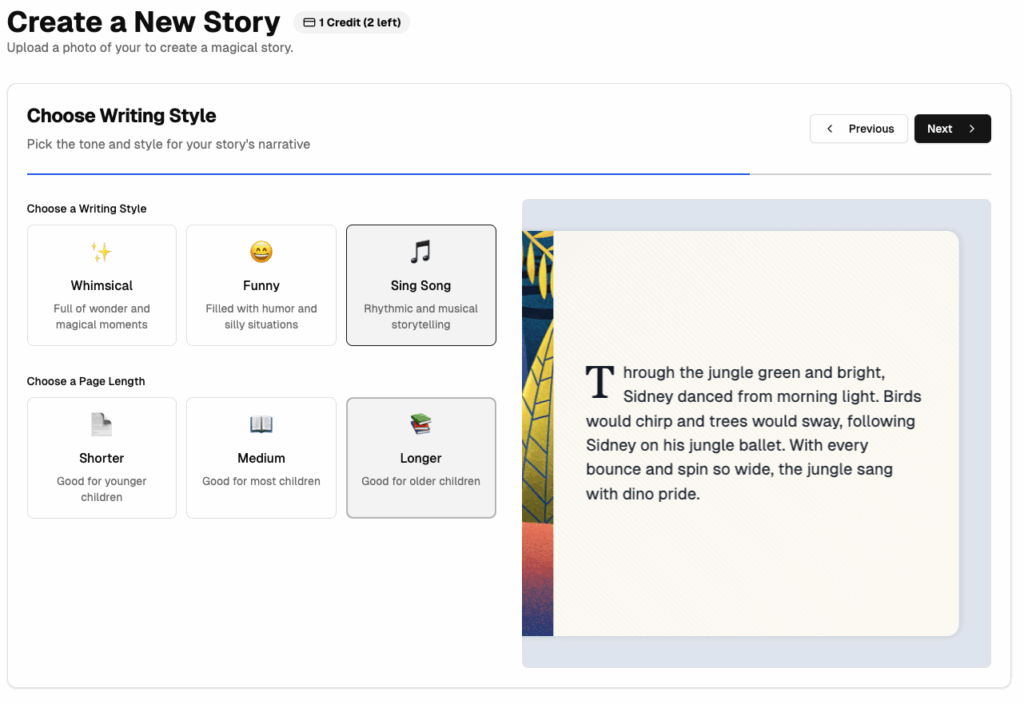
Task: Click the open book icon for Medium
Action: click(x=261, y=425)
